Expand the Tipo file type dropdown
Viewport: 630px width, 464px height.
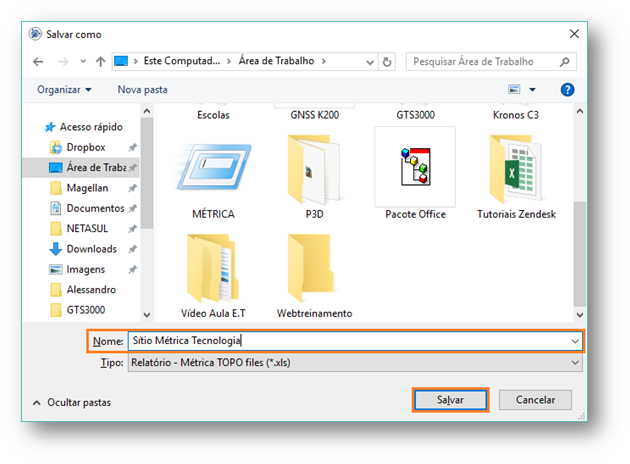click(x=574, y=362)
